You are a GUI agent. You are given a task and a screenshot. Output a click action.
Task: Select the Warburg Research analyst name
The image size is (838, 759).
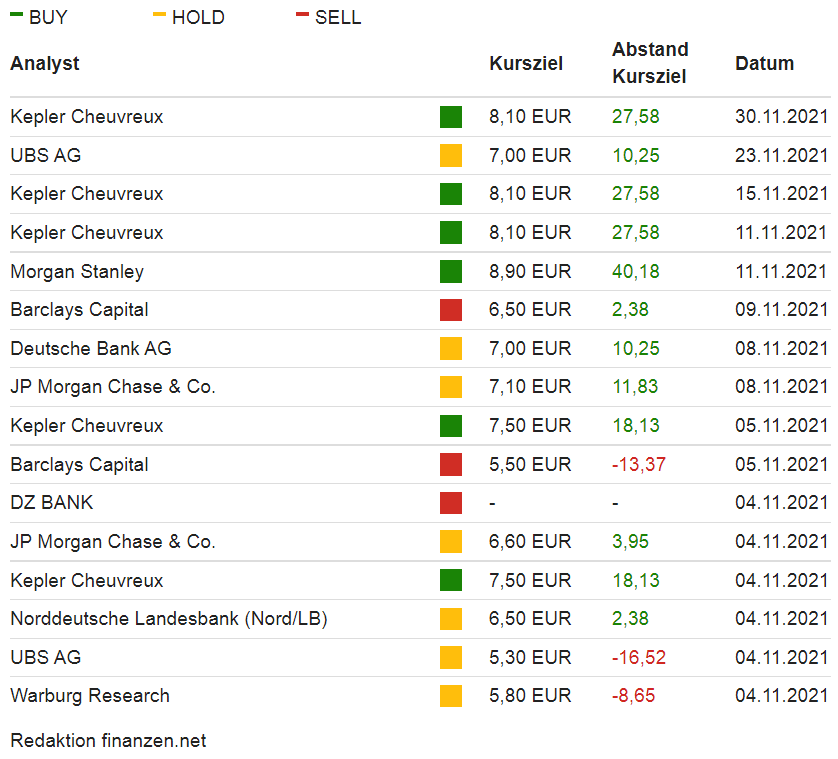[x=90, y=696]
